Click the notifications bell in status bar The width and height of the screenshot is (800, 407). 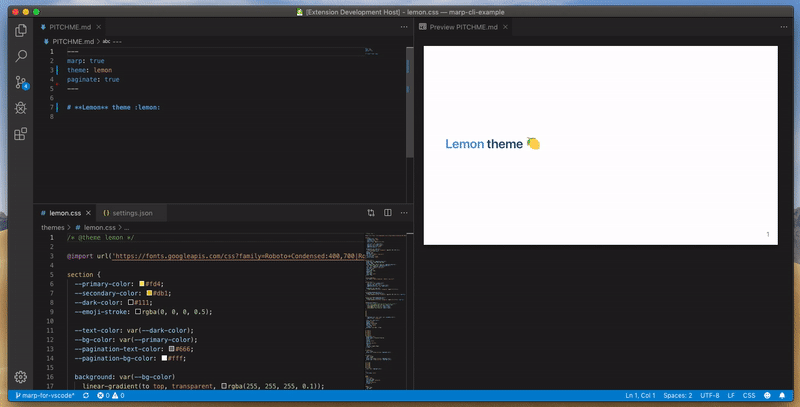780,397
